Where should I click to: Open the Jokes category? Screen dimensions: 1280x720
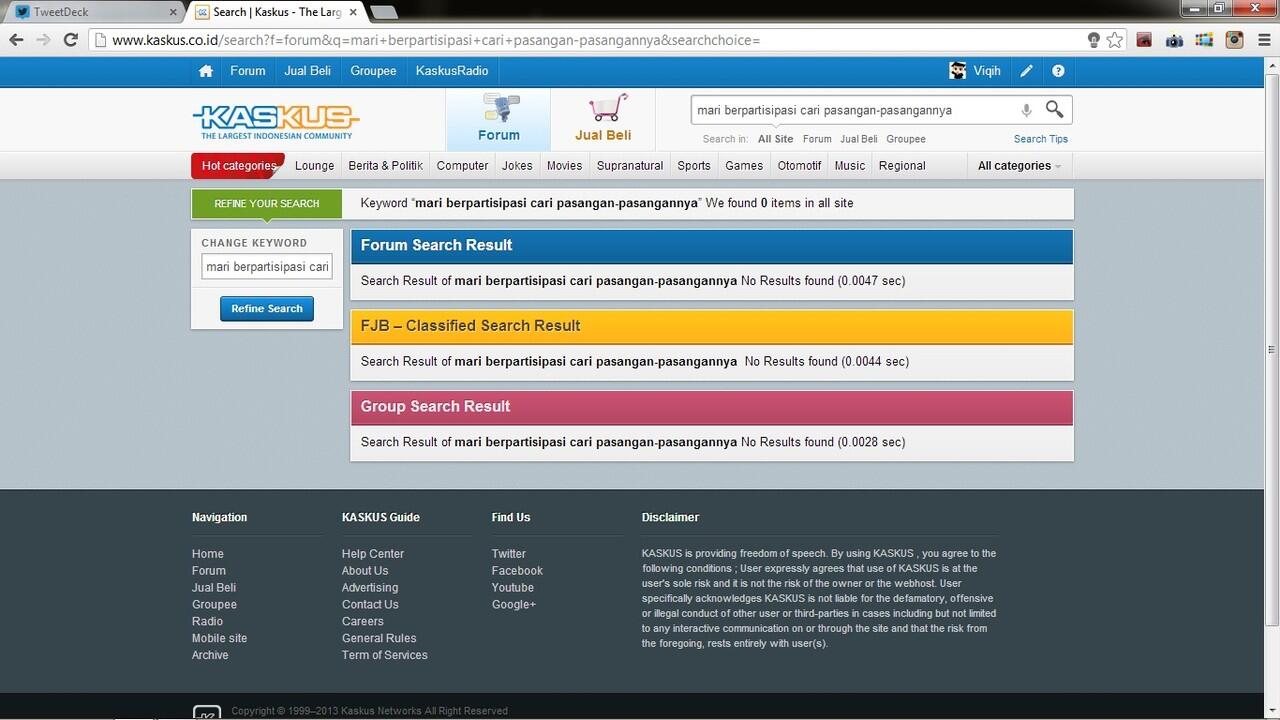(x=517, y=166)
